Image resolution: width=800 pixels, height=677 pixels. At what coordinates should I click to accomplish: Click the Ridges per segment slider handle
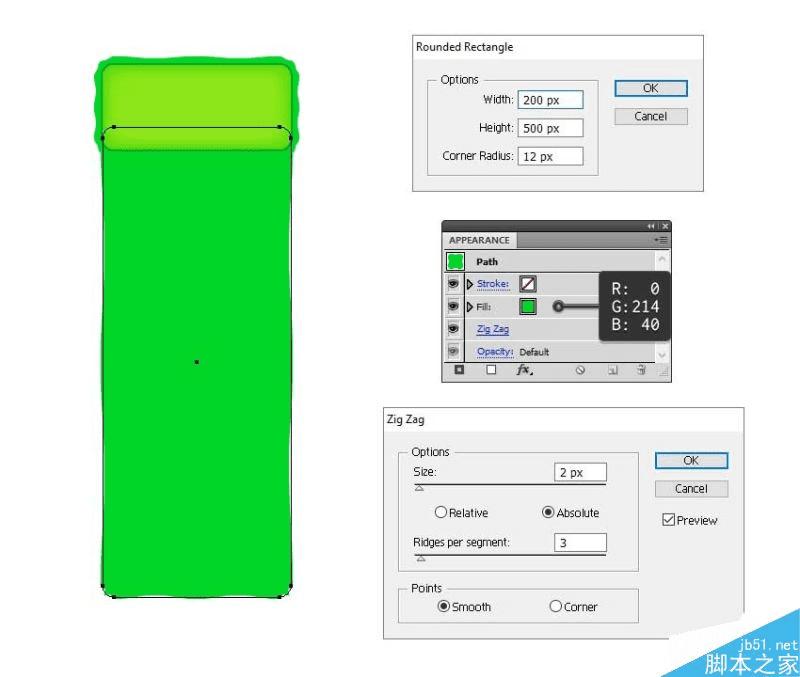(421, 559)
